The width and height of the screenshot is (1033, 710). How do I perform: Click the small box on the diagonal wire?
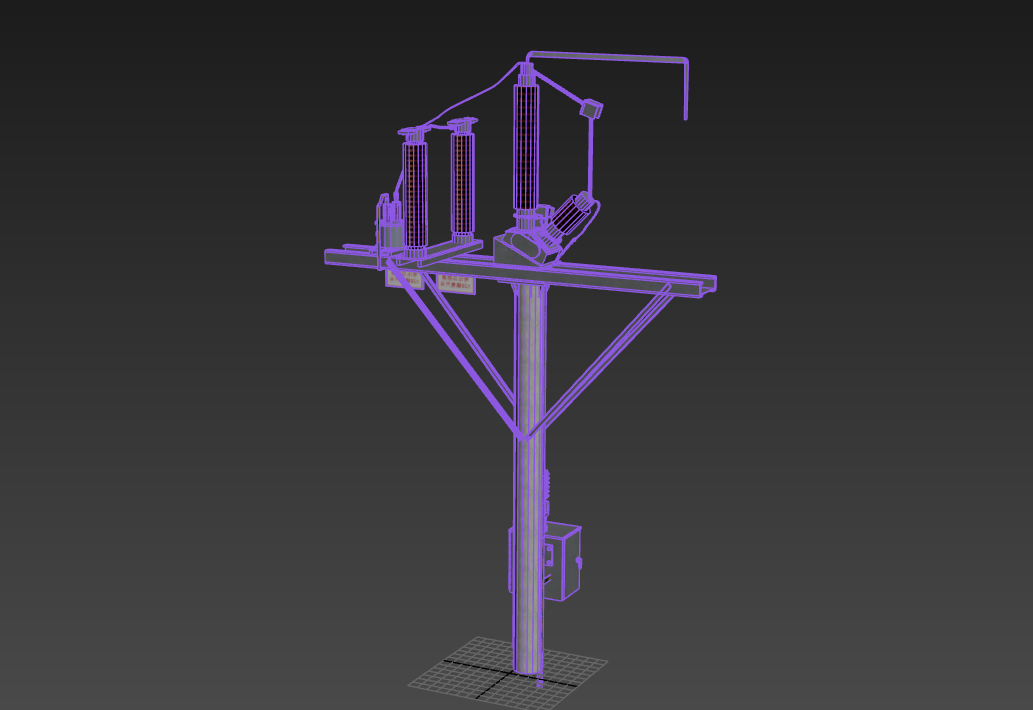[x=591, y=108]
